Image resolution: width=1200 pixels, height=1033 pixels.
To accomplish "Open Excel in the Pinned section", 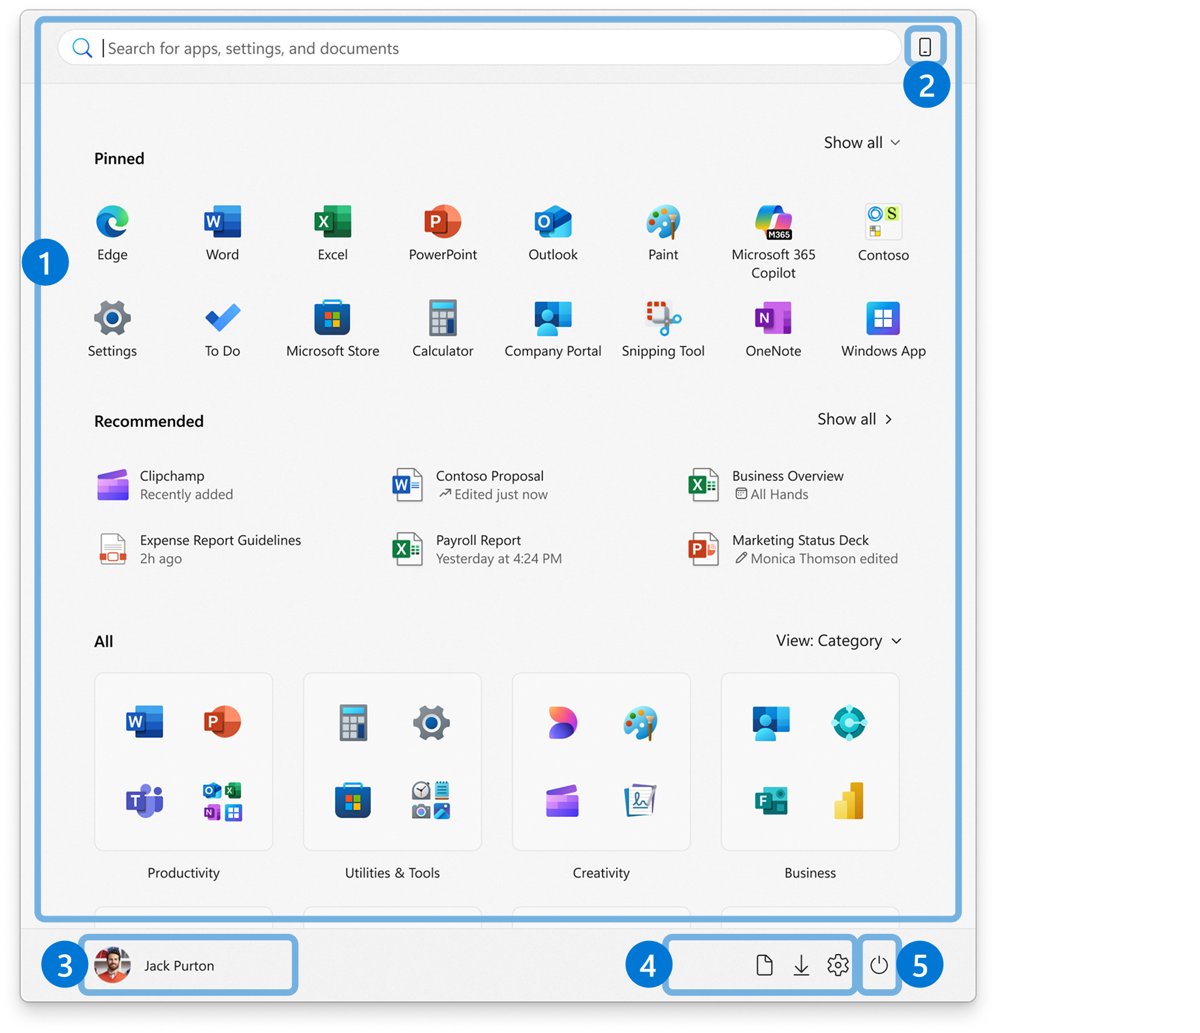I will pos(333,232).
